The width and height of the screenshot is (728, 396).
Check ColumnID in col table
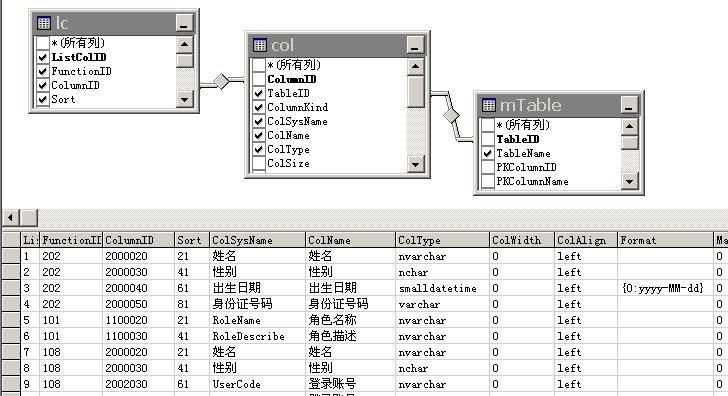click(x=259, y=79)
